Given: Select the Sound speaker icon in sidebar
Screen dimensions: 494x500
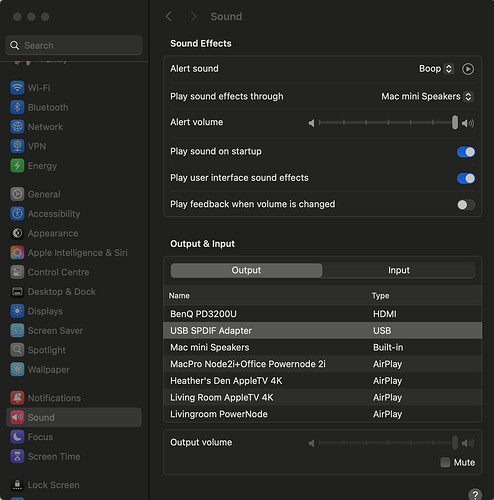Looking at the screenshot, I should (17, 417).
